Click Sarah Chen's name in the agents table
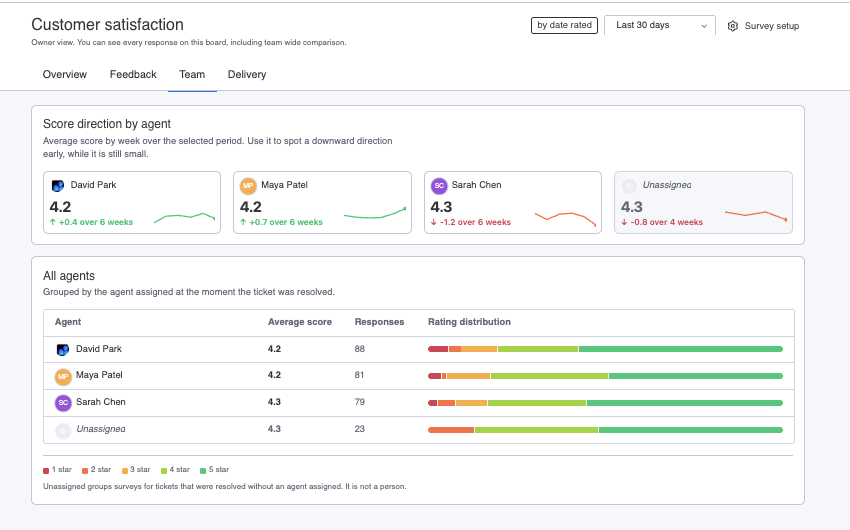 101,402
